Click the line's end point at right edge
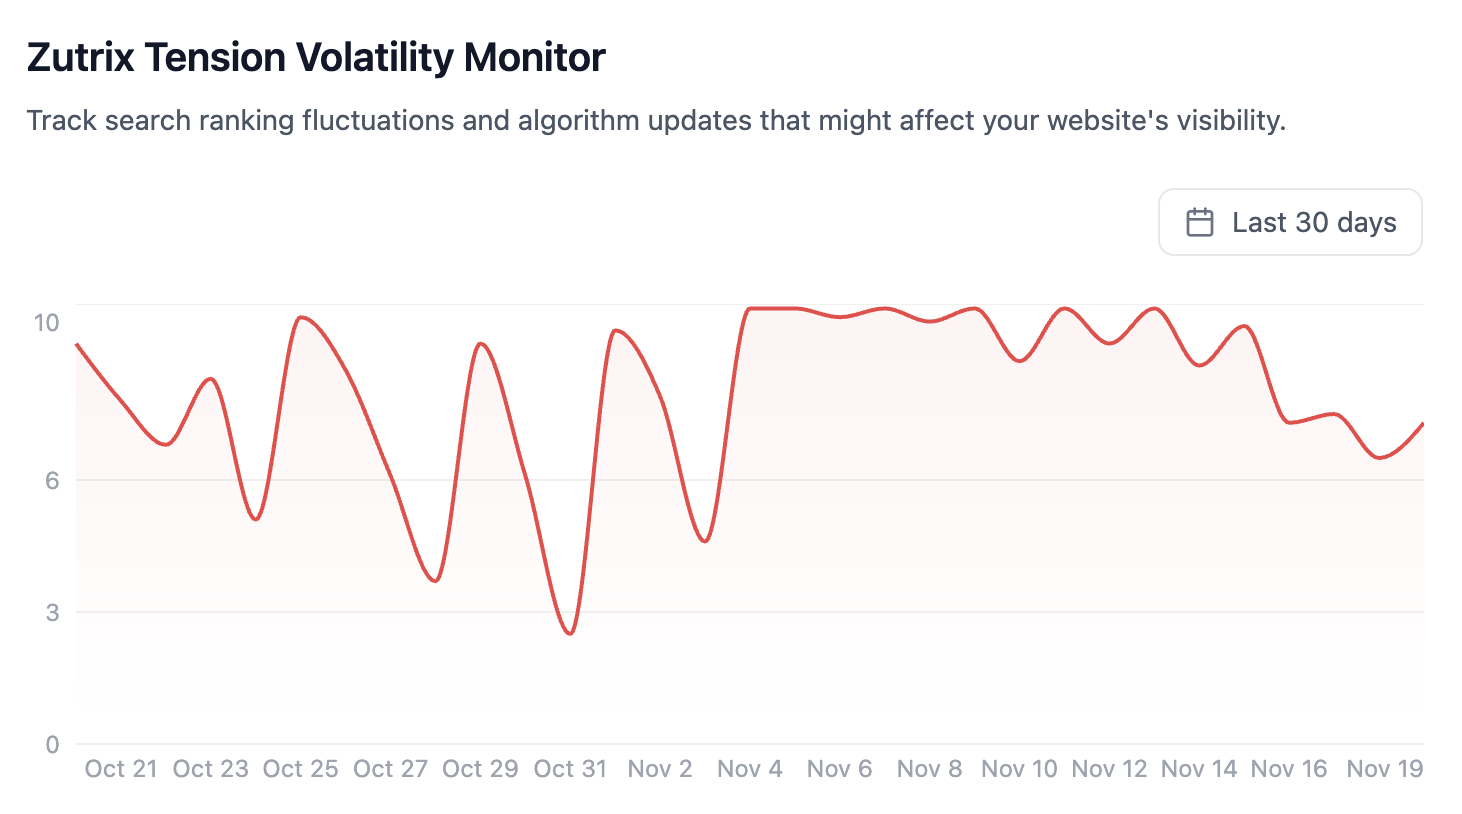The width and height of the screenshot is (1462, 814). tap(1422, 424)
